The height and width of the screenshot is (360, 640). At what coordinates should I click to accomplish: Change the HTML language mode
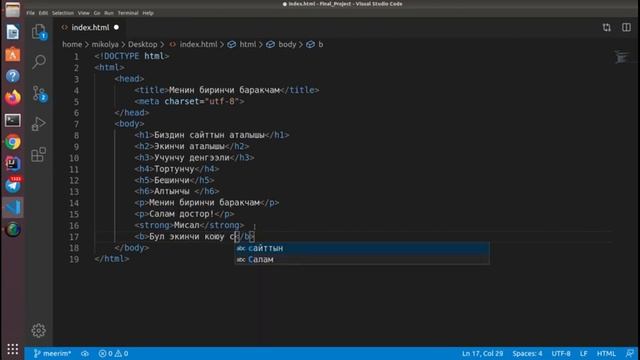[606, 353]
